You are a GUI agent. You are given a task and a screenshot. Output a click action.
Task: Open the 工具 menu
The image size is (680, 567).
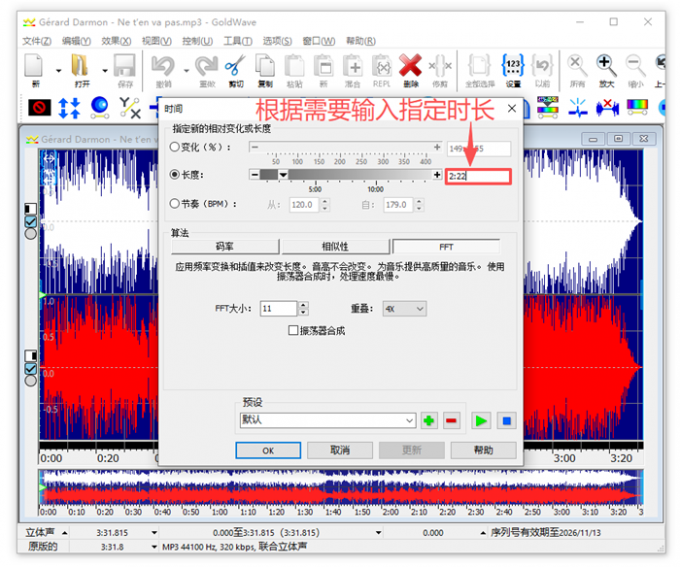point(238,41)
